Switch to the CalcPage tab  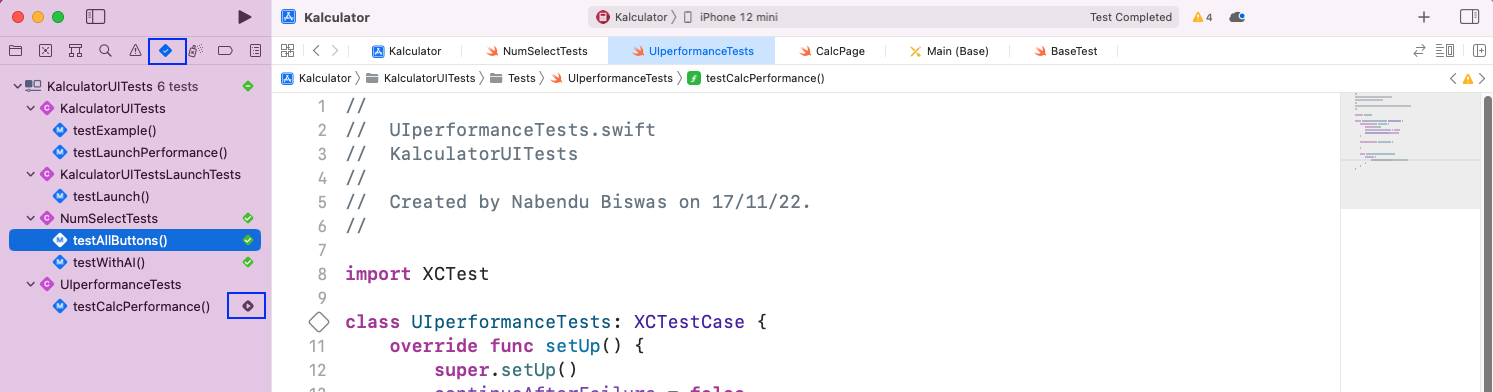(833, 51)
